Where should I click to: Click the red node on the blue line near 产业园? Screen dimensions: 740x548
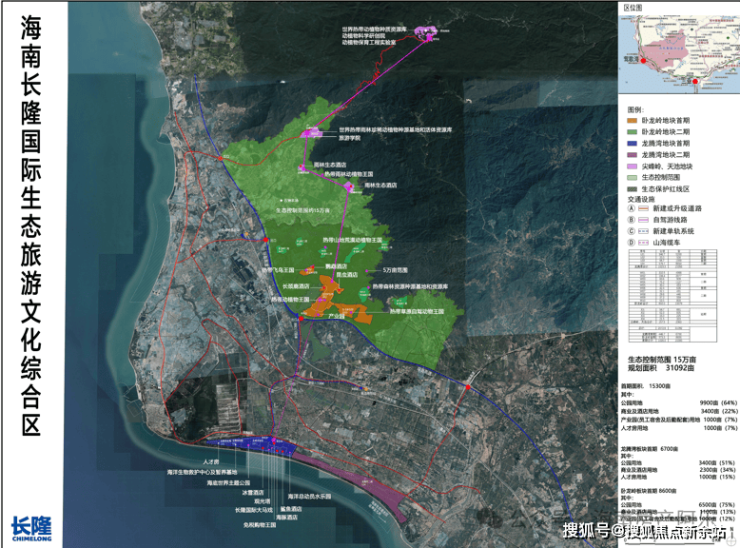point(301,319)
